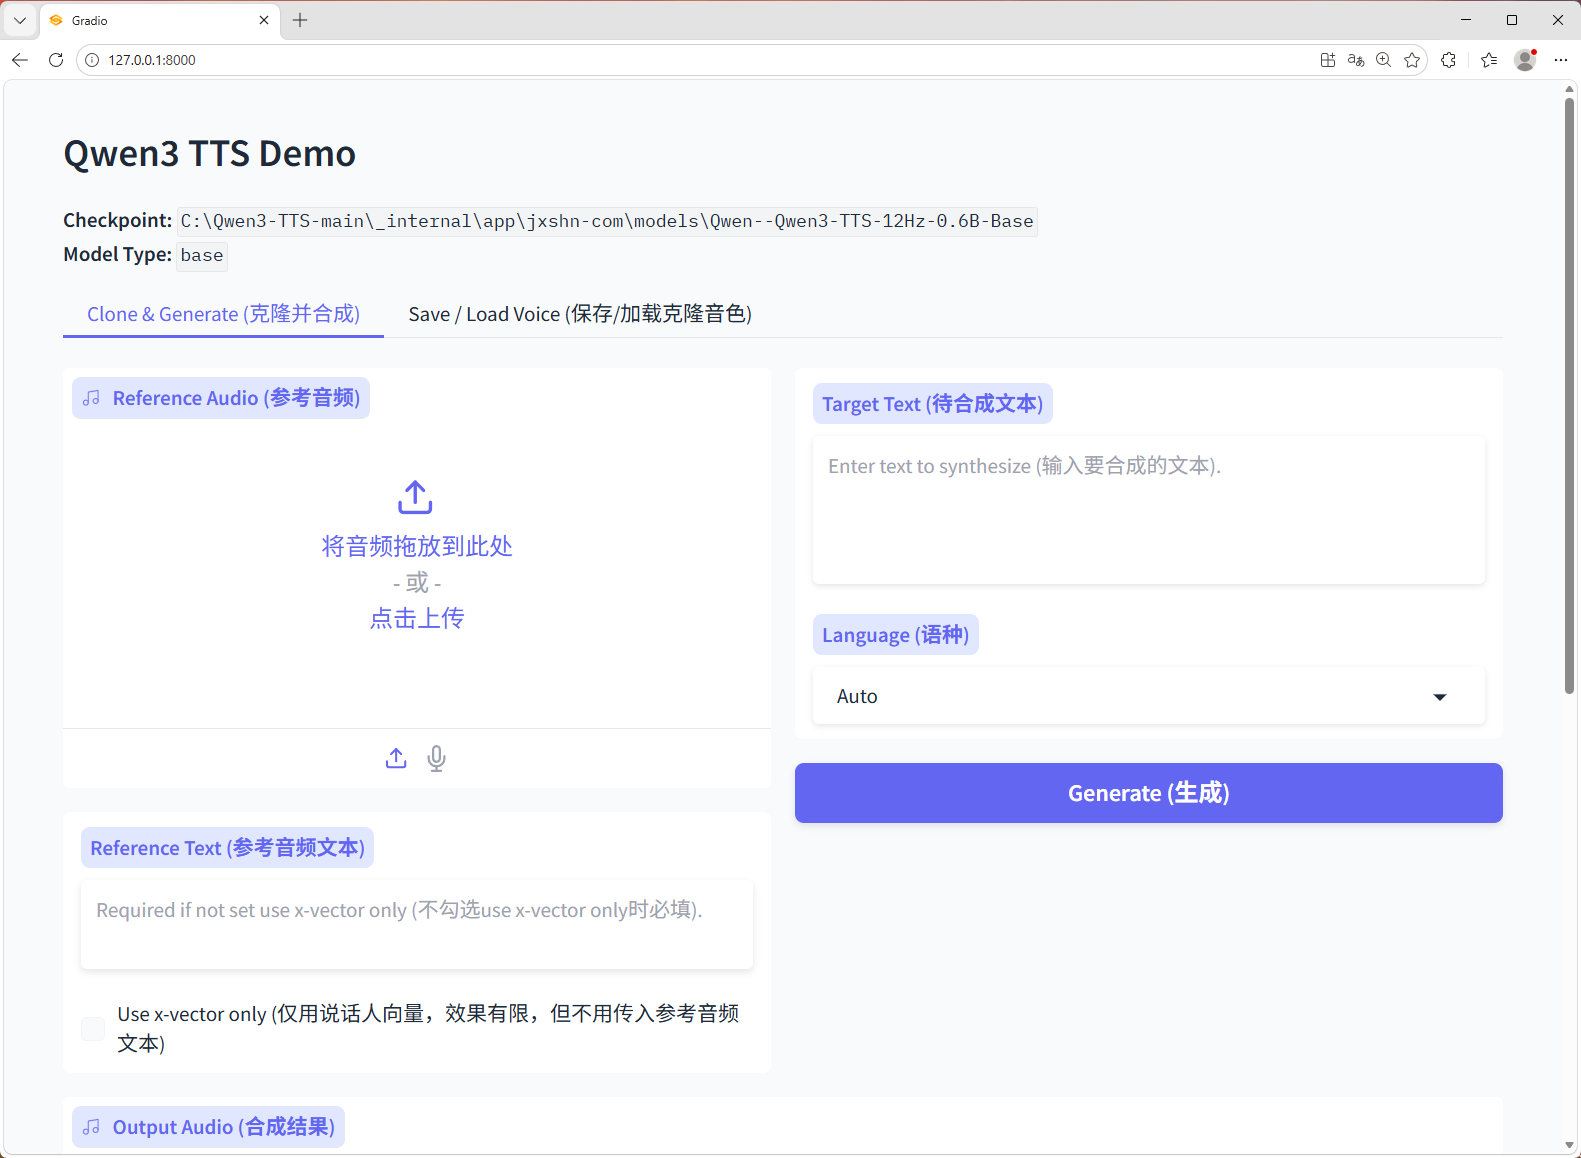This screenshot has width=1581, height=1158.
Task: Add page to favorites with star icon
Action: pos(1412,60)
